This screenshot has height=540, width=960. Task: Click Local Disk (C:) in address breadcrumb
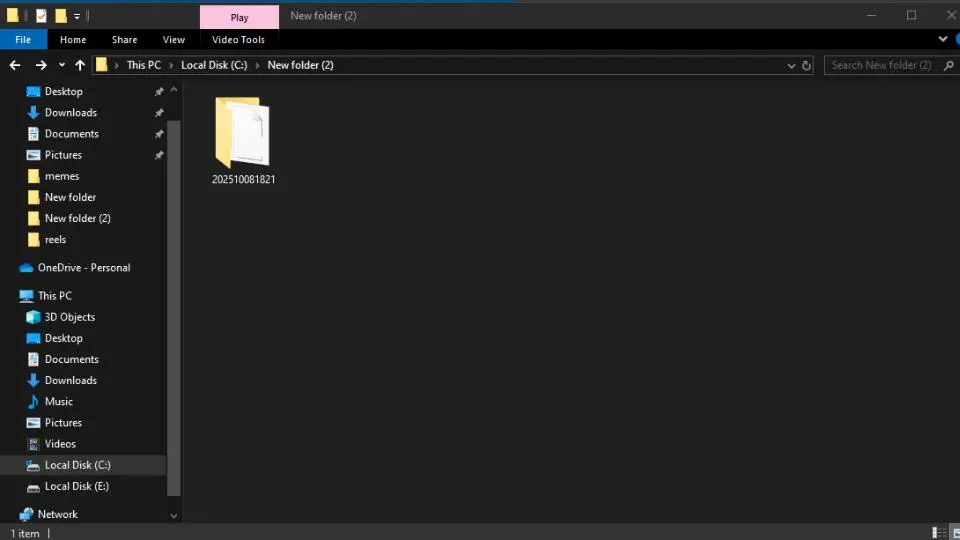[213, 65]
